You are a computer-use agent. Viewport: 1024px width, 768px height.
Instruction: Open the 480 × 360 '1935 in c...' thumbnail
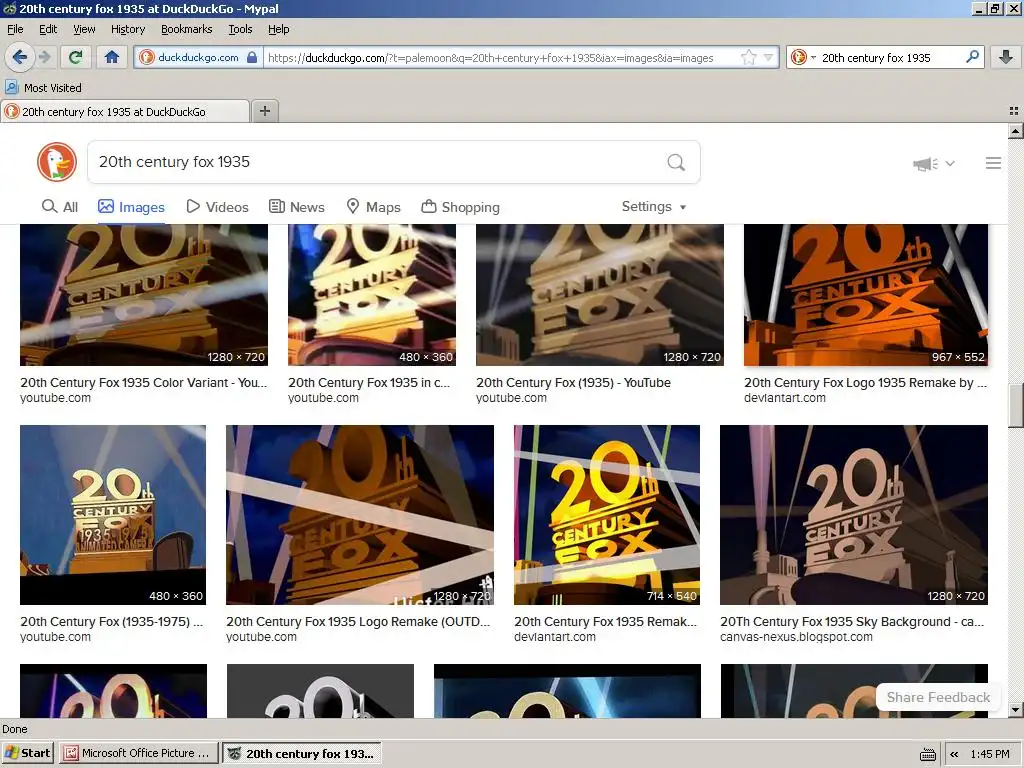[372, 295]
